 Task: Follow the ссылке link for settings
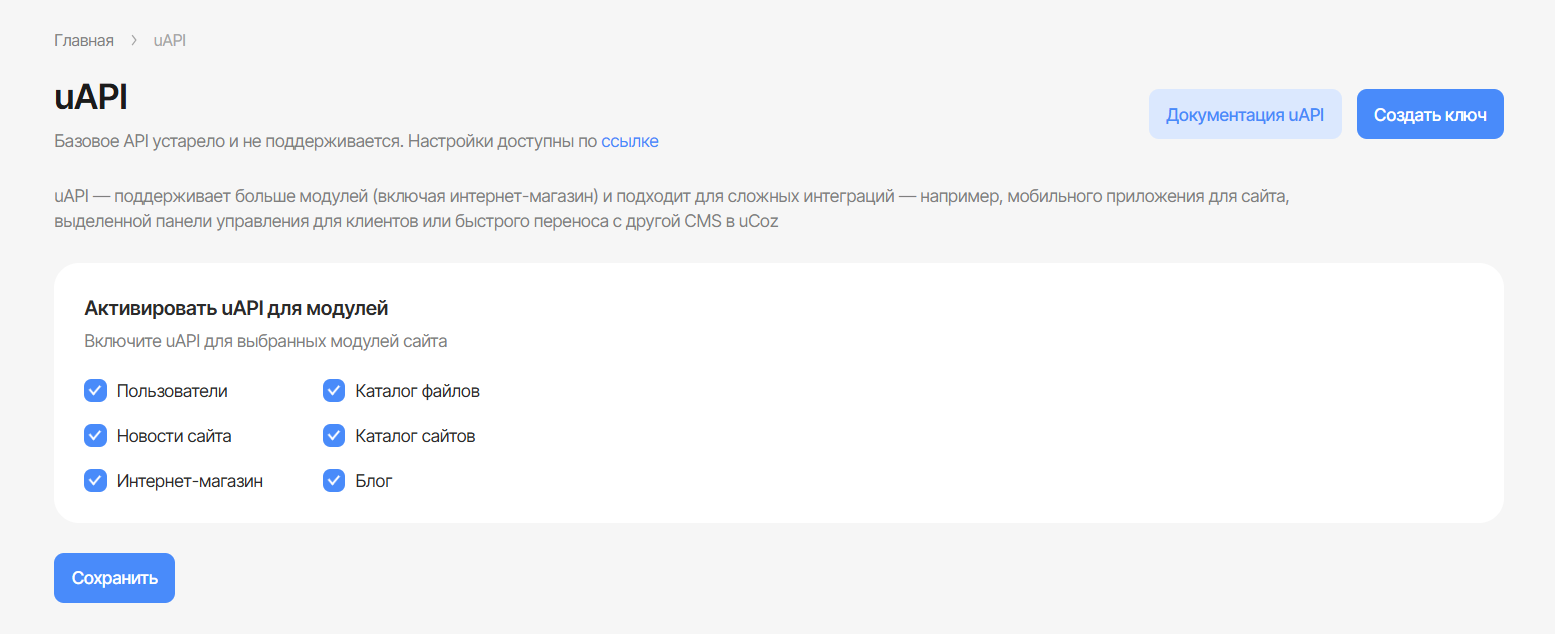point(629,141)
